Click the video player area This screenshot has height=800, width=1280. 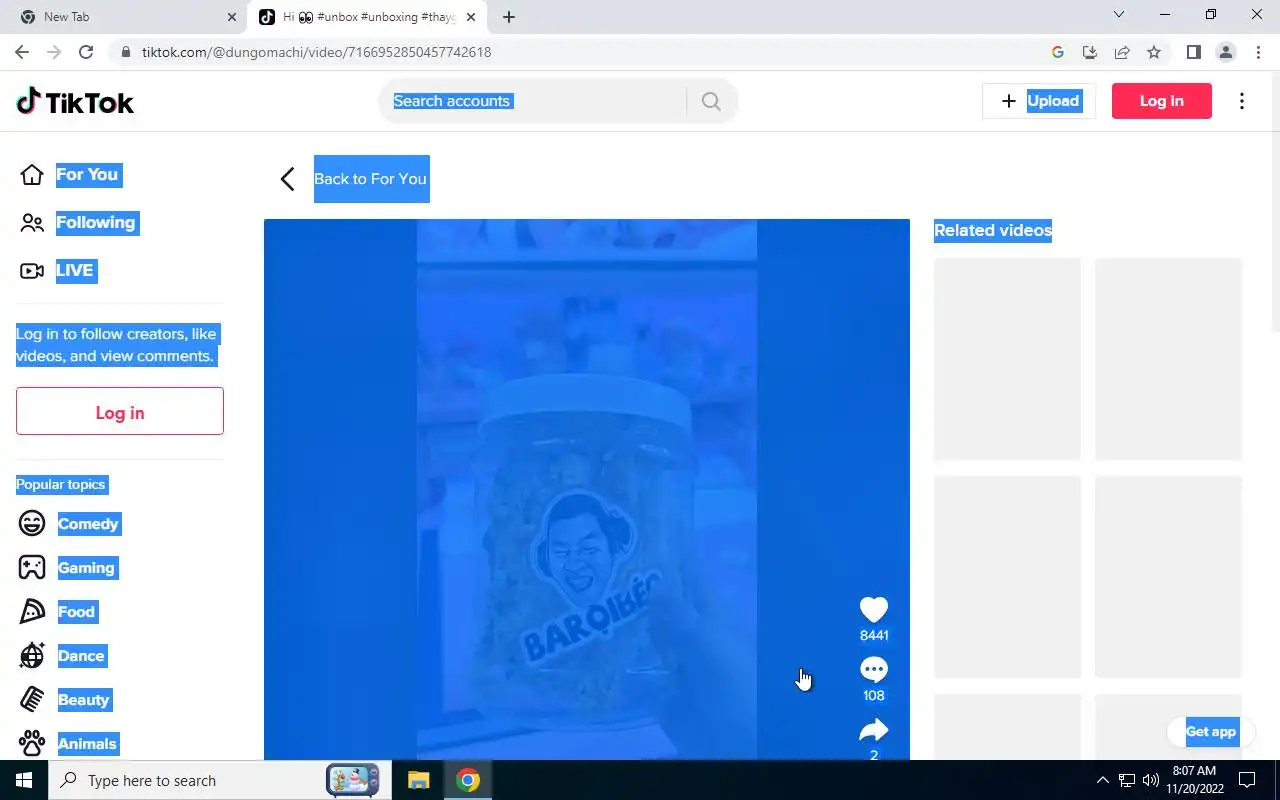coord(587,489)
